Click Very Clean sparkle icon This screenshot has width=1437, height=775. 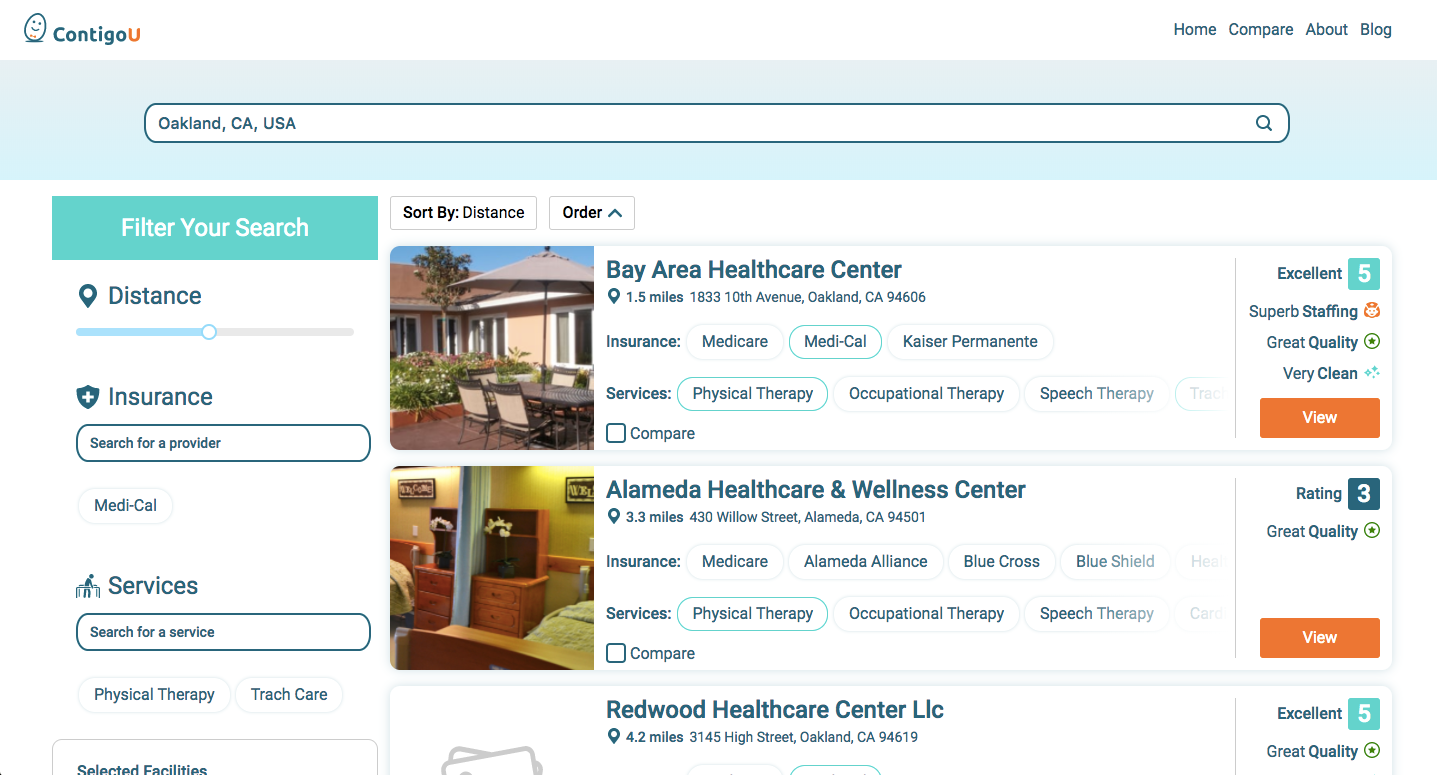pos(1372,373)
